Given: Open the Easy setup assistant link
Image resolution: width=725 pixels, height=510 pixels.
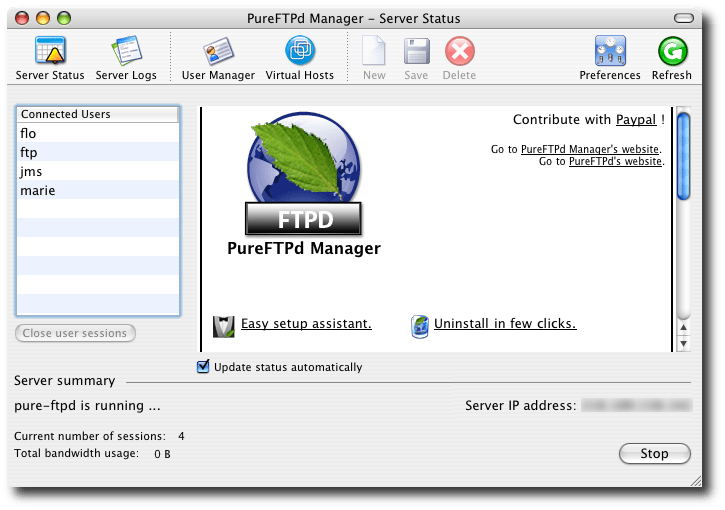Looking at the screenshot, I should 306,324.
